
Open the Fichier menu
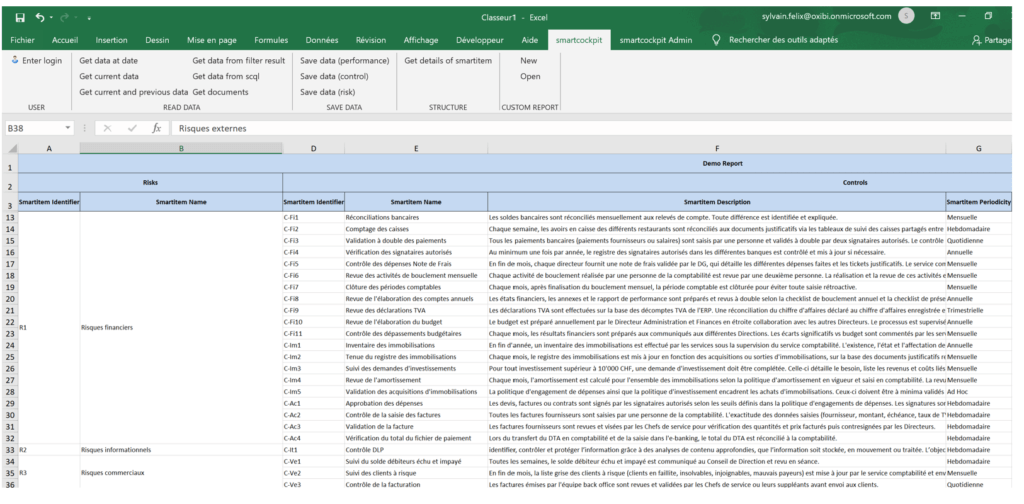23,40
